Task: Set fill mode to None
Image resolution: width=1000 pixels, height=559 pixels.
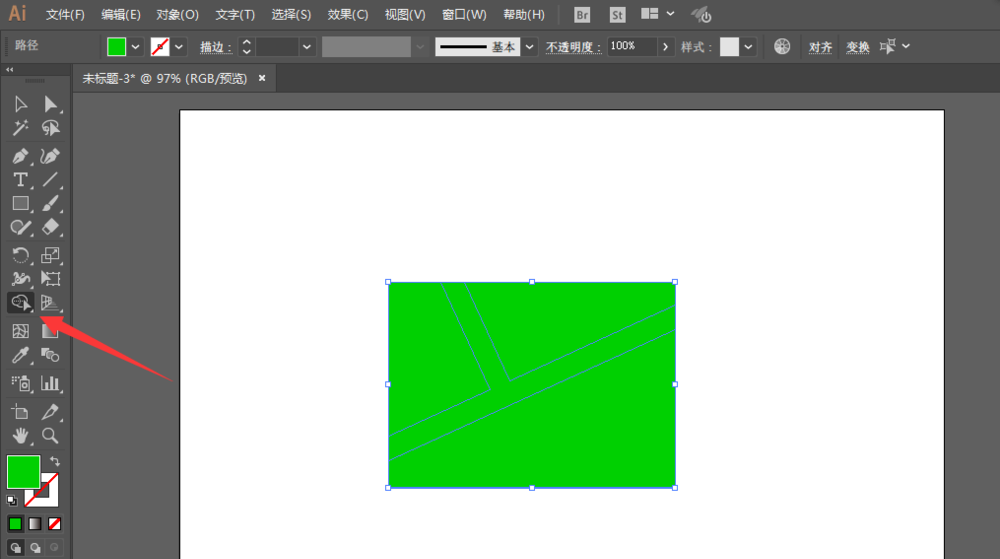Action: pos(55,523)
